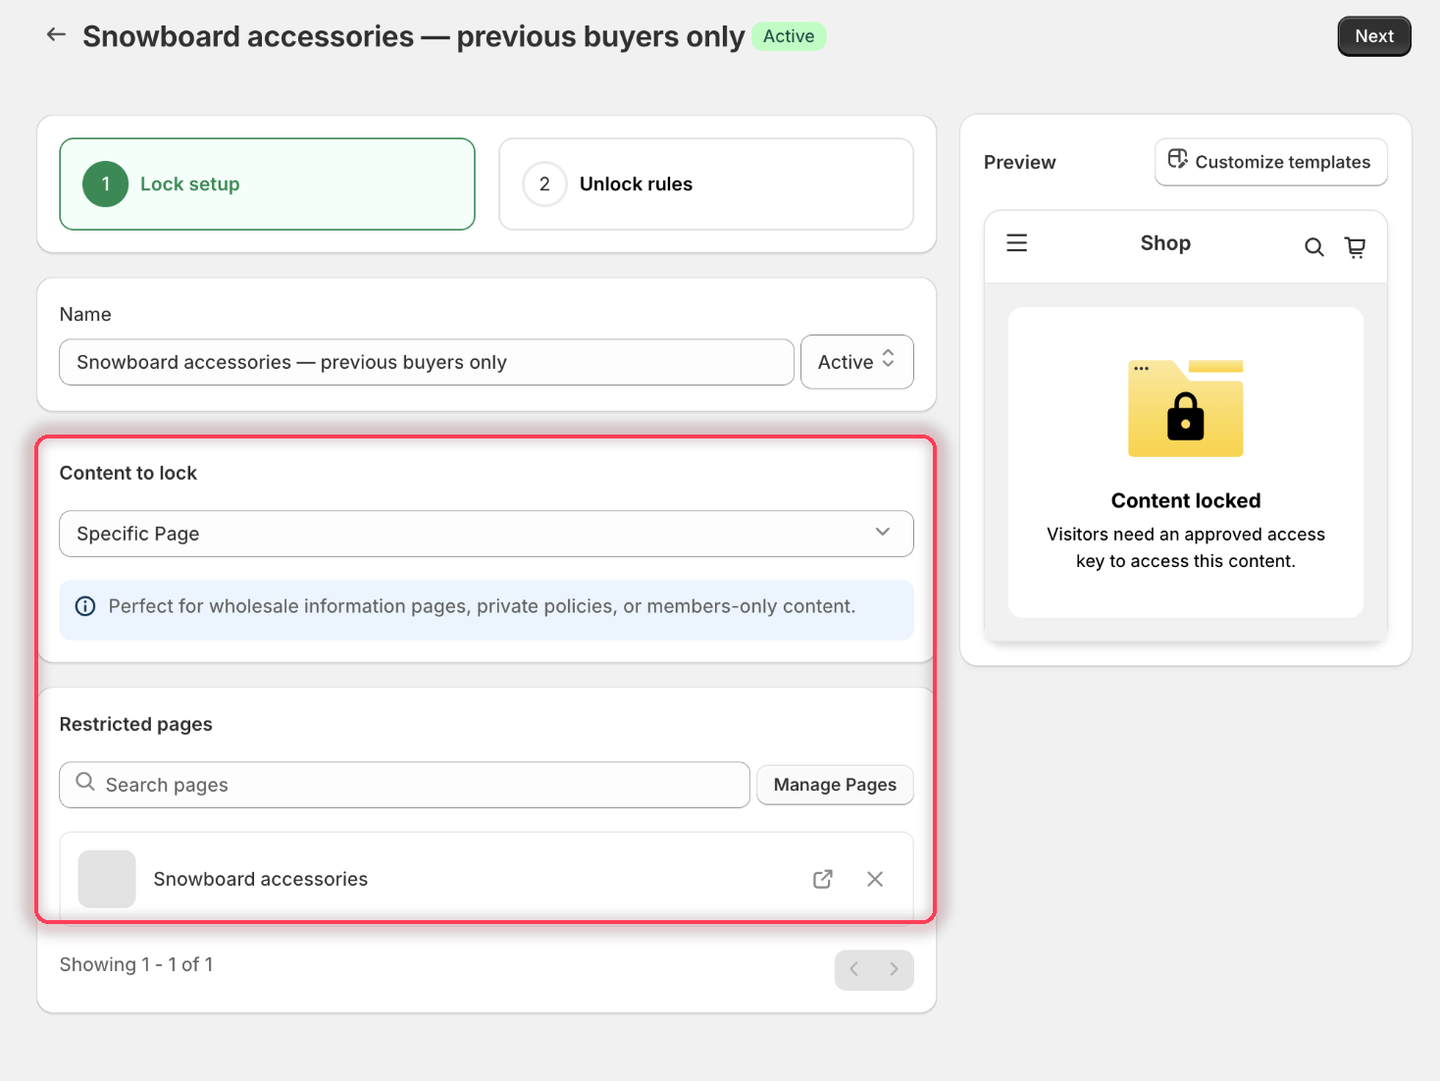Click step number 1 circle
Viewport: 1440px width, 1081px height.
point(106,184)
